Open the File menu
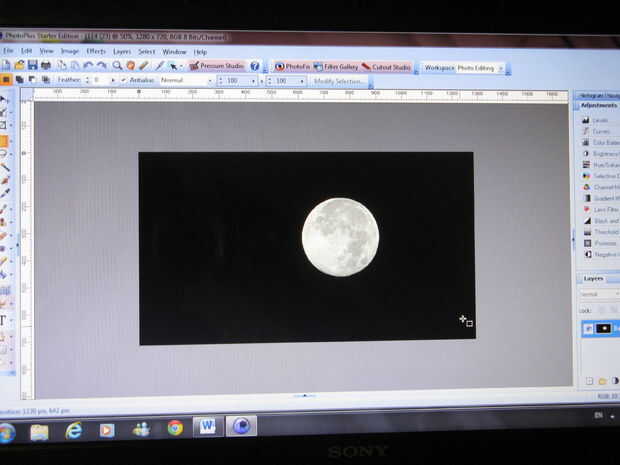This screenshot has width=620, height=465. tap(8, 51)
